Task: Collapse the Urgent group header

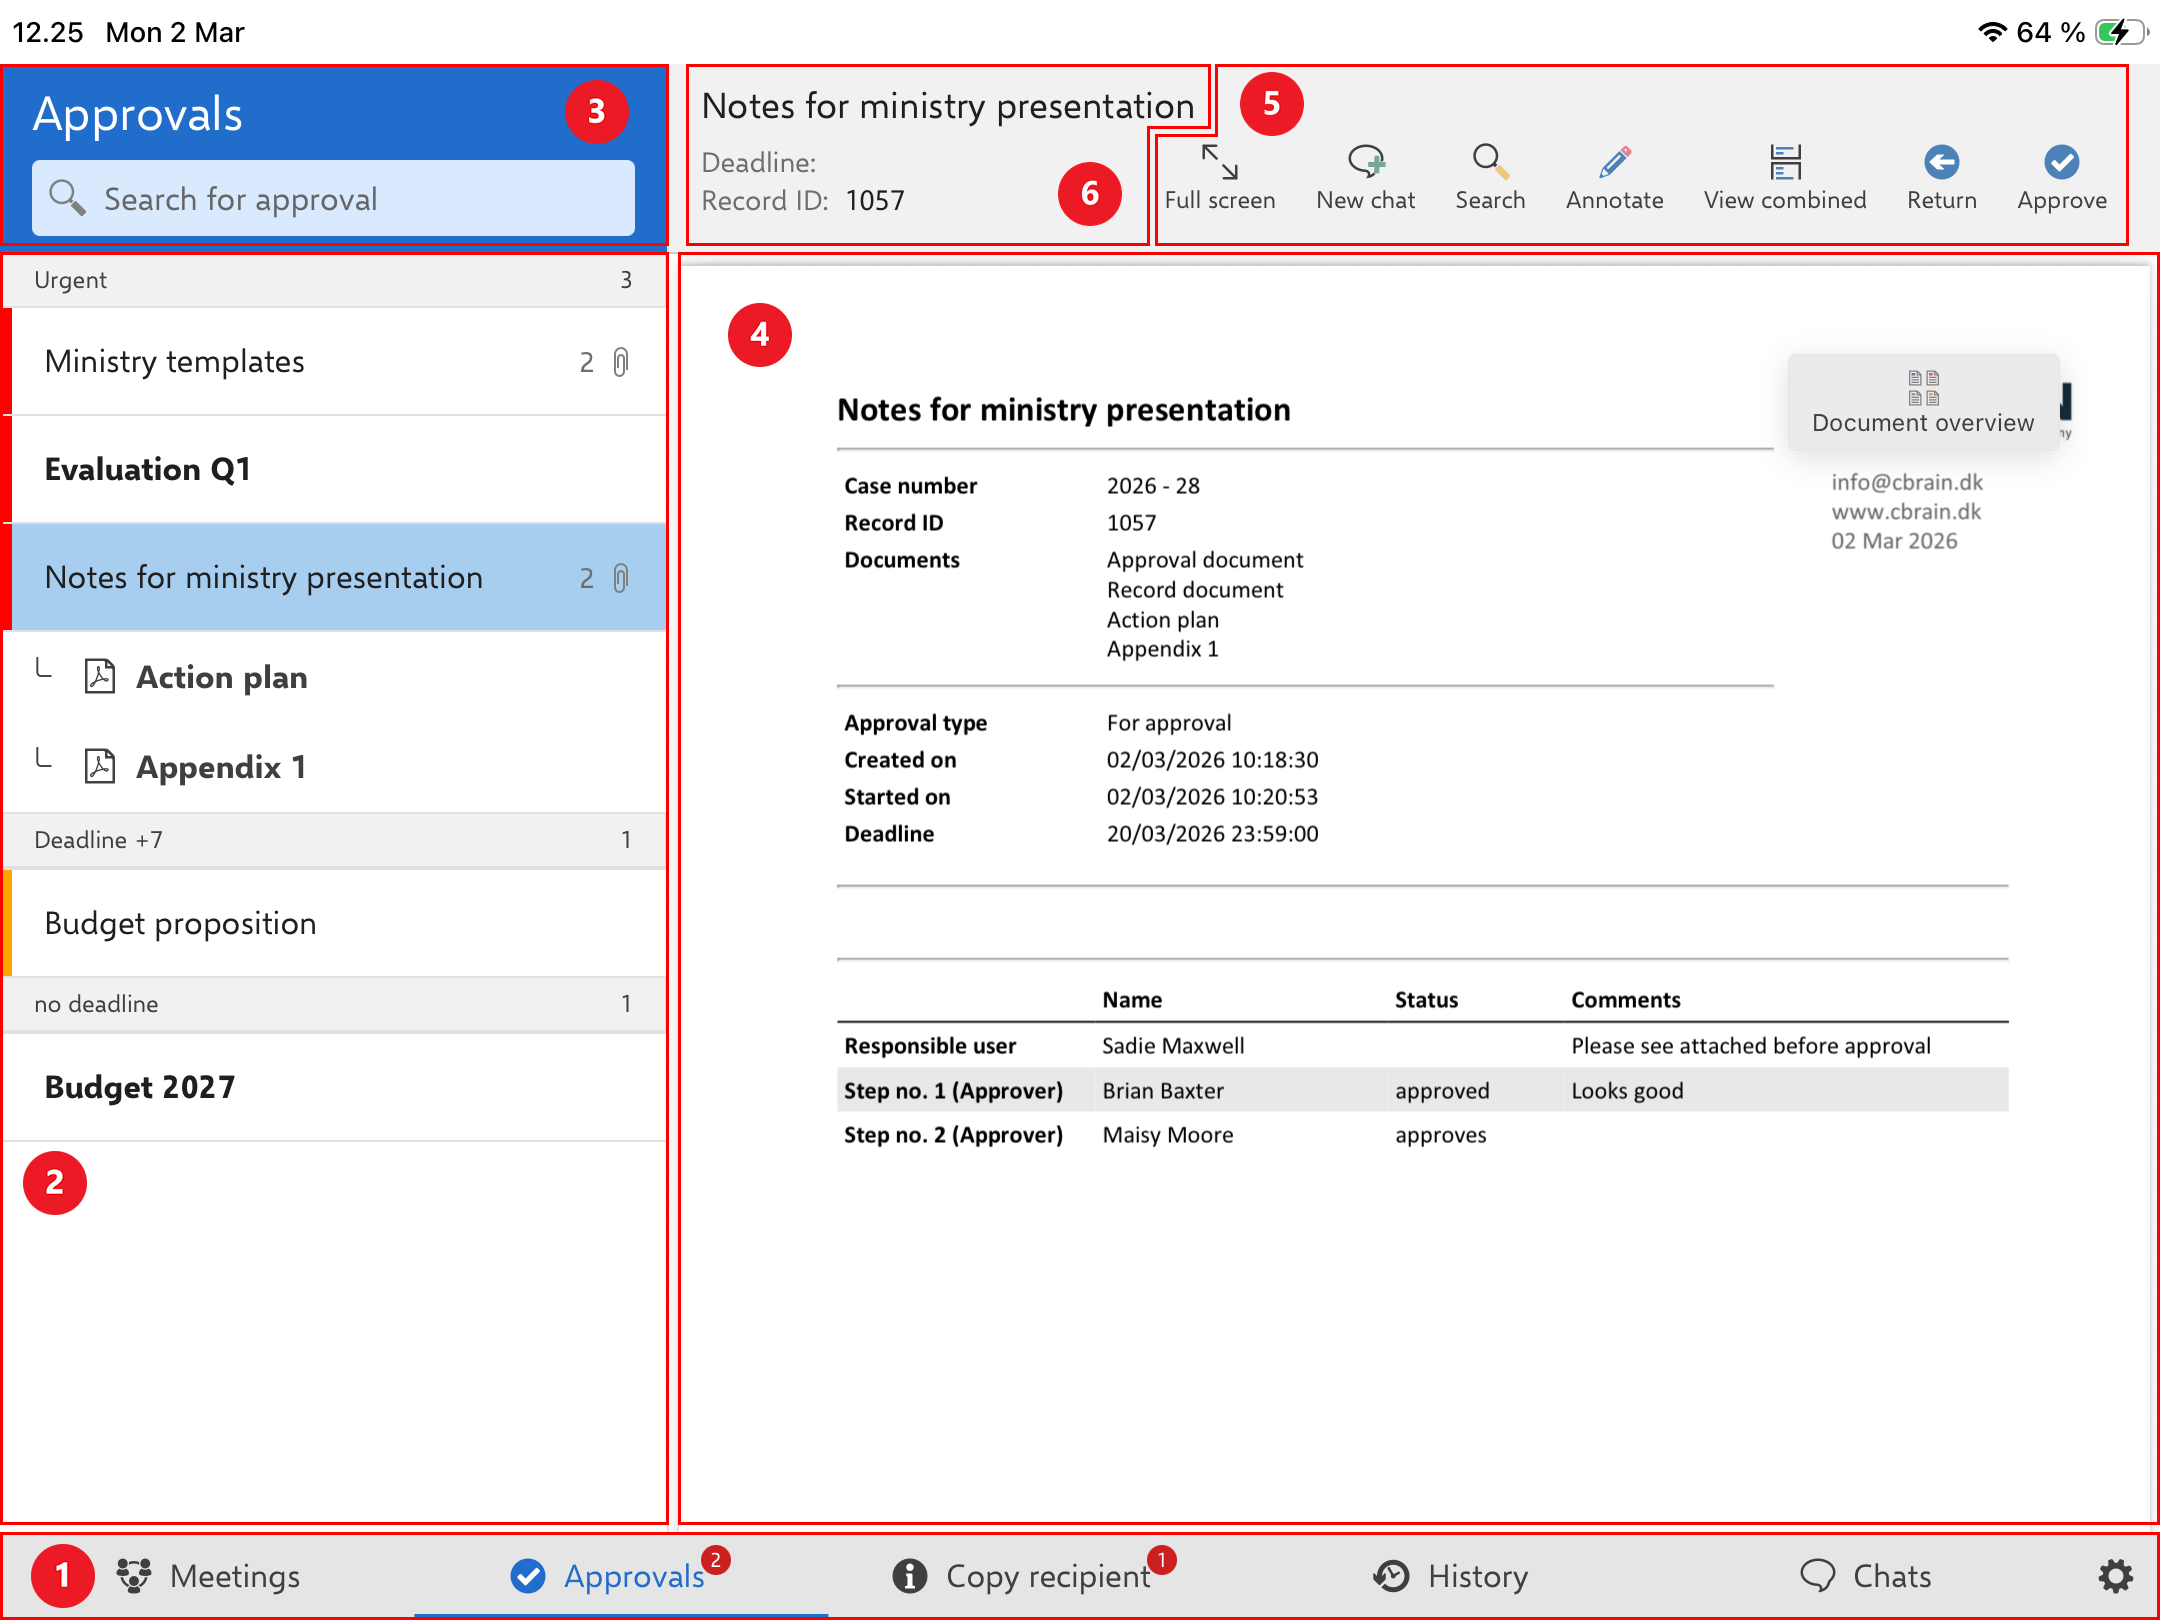Action: (334, 280)
